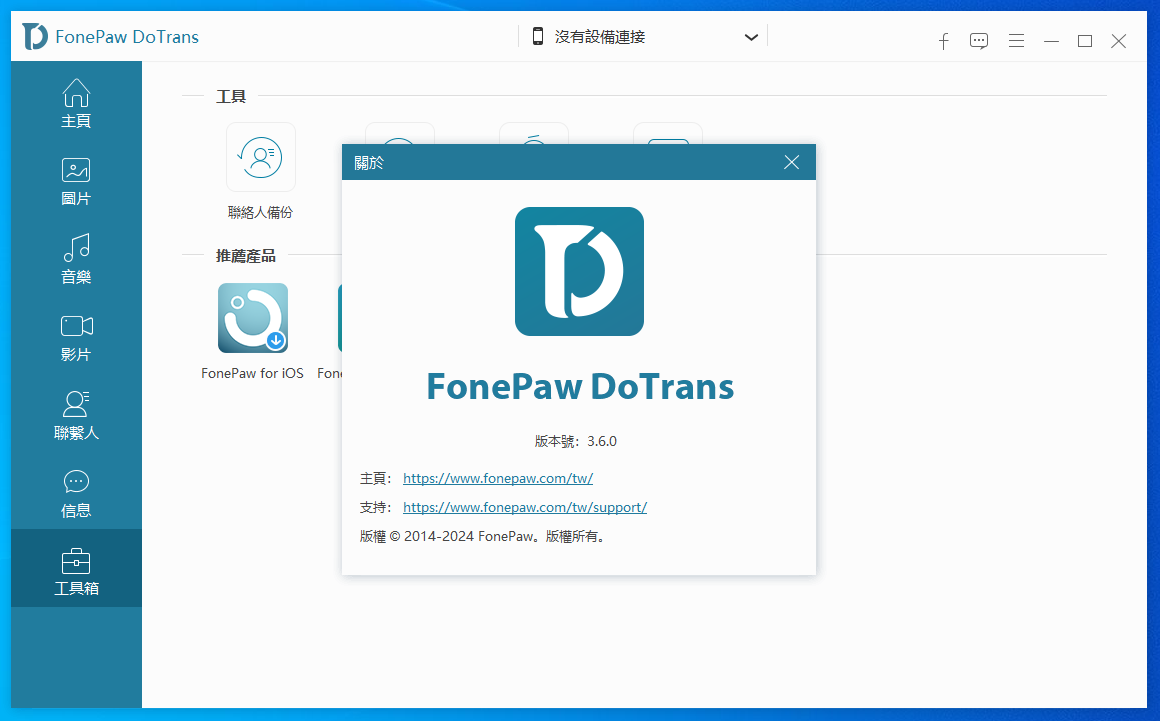The height and width of the screenshot is (721, 1160).
Task: Open the chevron next to device connection status
Action: (751, 36)
